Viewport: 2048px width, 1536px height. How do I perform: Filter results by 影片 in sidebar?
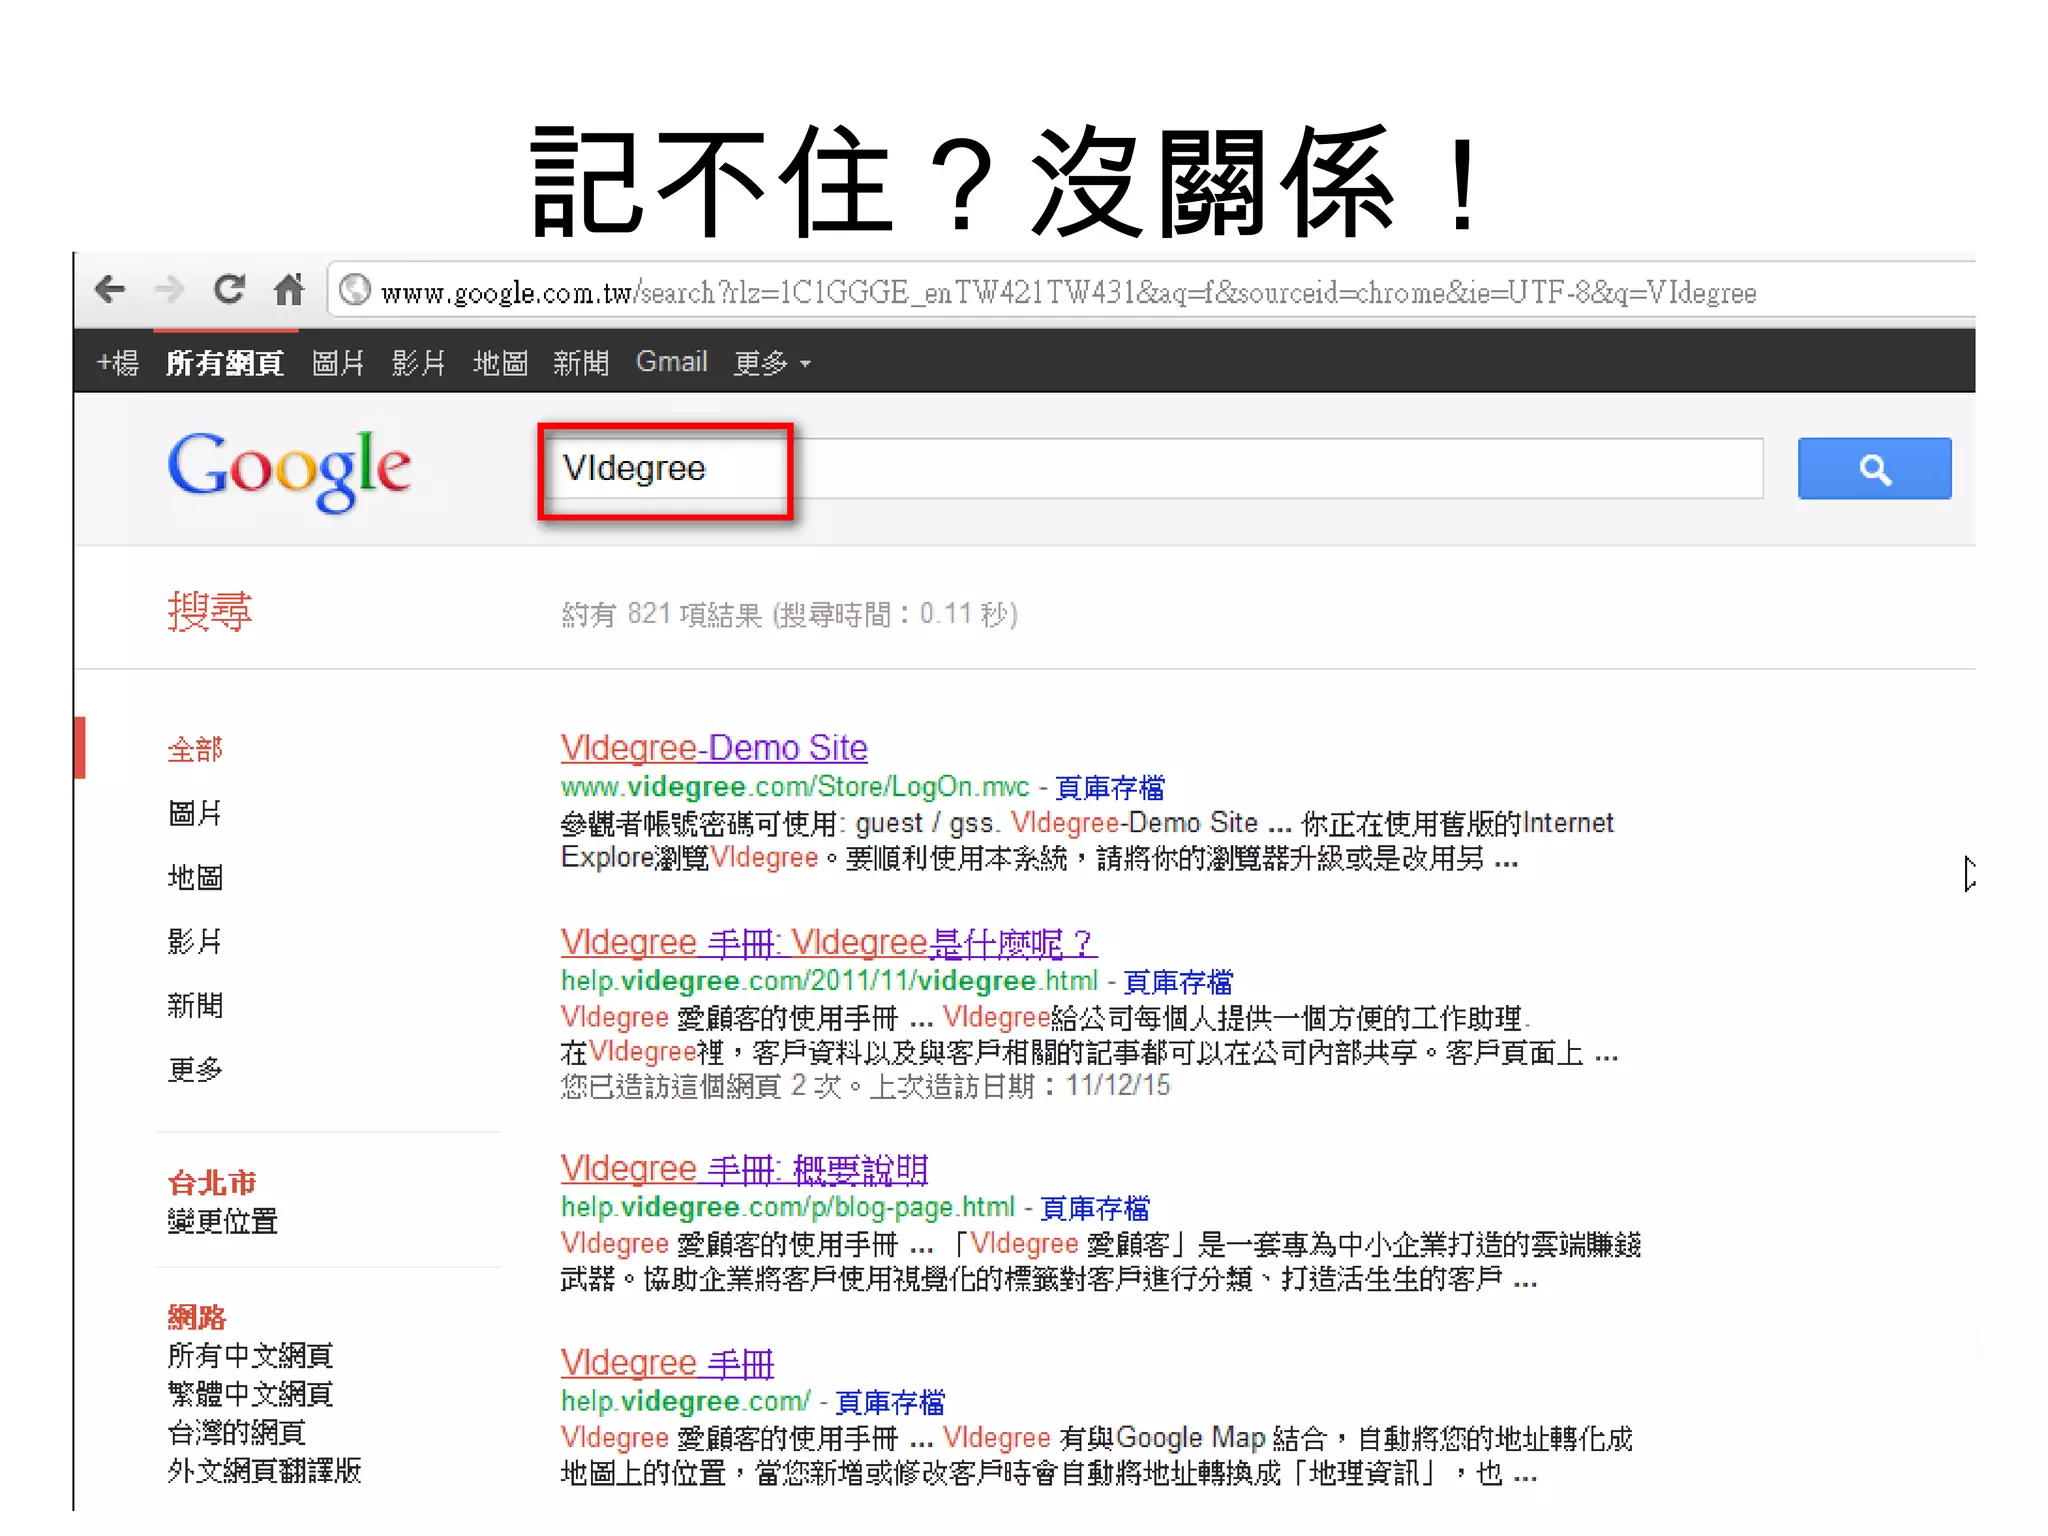[195, 941]
